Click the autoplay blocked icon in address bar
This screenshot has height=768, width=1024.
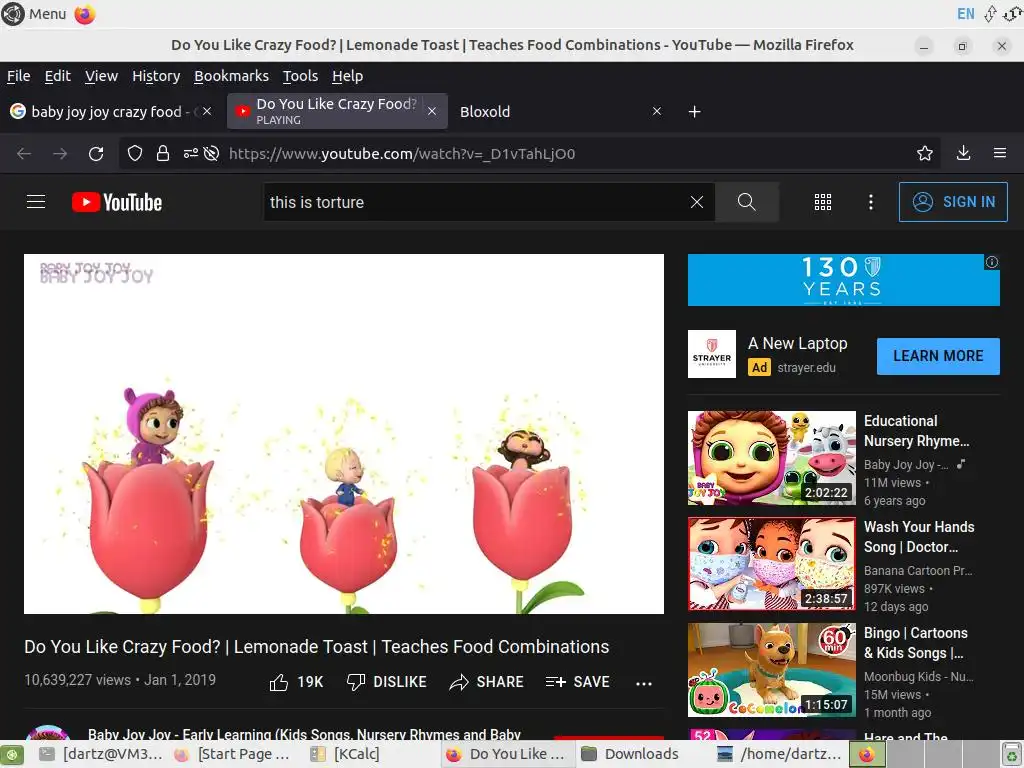pyautogui.click(x=211, y=153)
